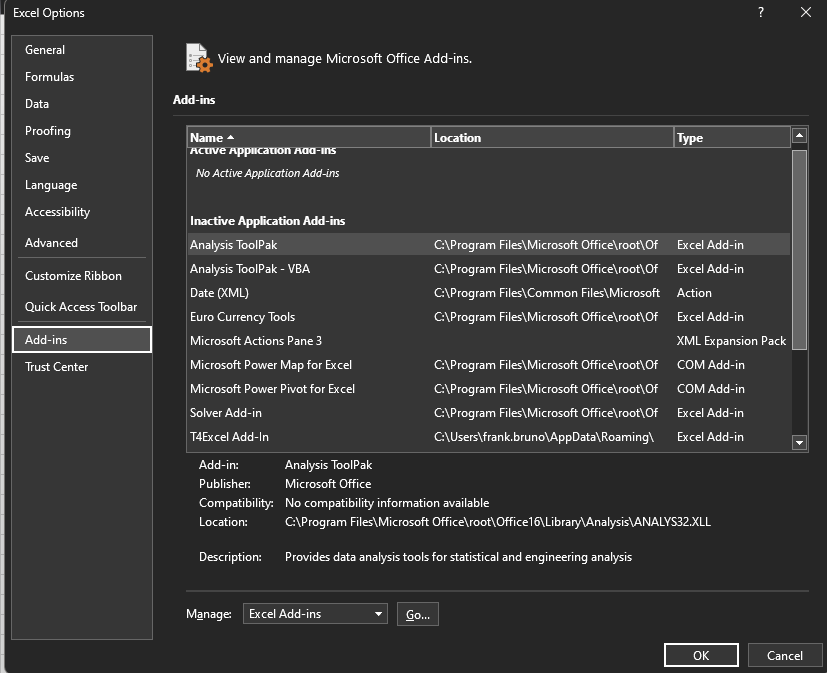Select Solver Add-in in the list
This screenshot has height=673, width=827.
tap(226, 413)
